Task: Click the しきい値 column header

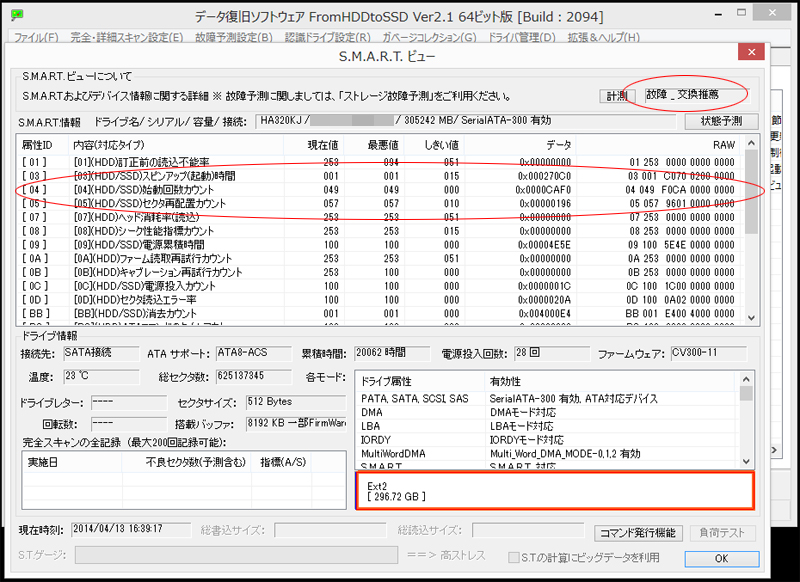Action: point(434,145)
